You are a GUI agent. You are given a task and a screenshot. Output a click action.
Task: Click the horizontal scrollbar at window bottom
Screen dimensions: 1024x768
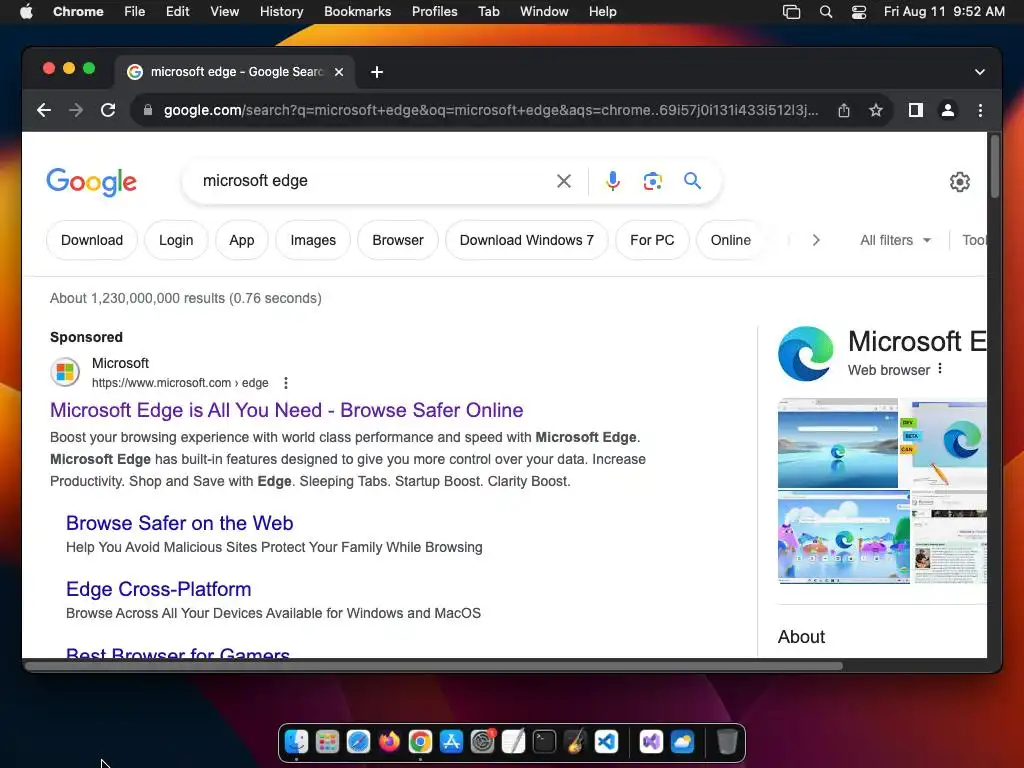point(434,666)
